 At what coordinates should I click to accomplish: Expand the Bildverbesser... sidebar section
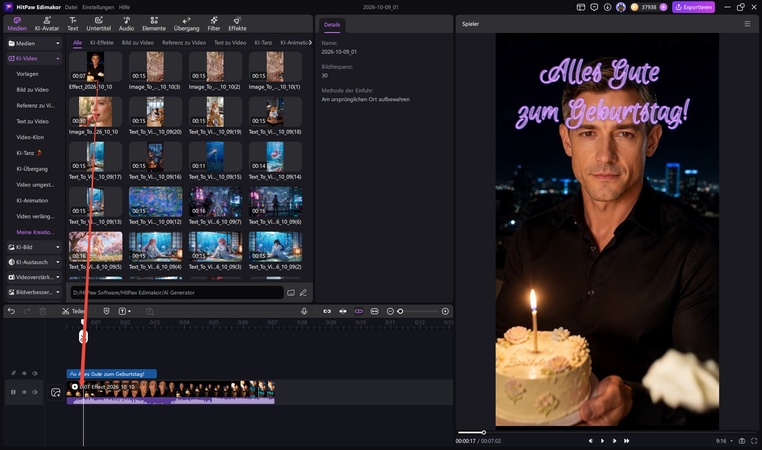[34, 292]
